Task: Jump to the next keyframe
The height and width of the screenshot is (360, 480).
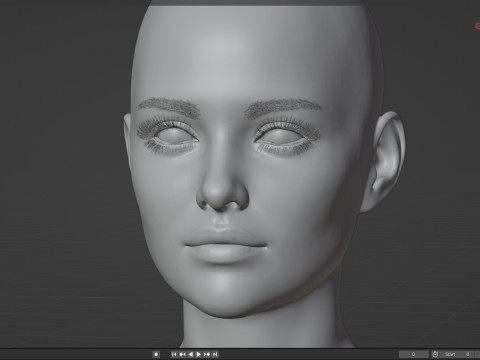Action: click(x=207, y=354)
